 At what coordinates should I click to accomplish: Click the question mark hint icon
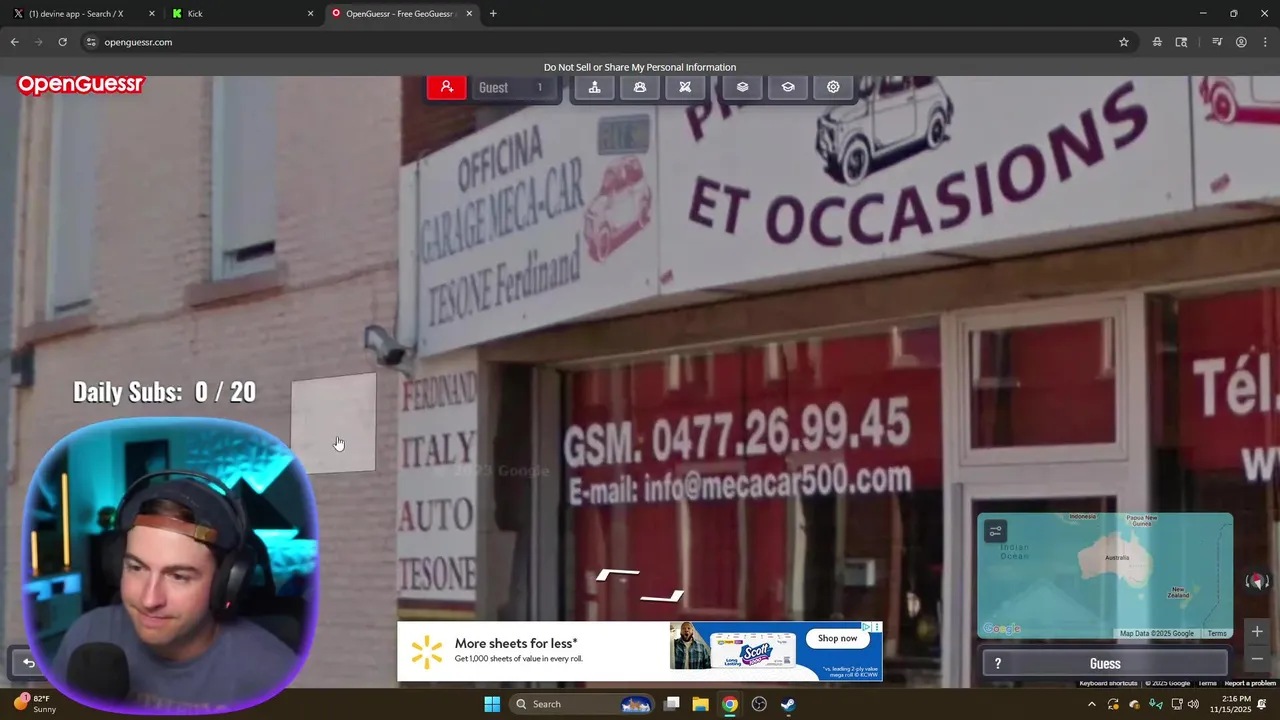click(997, 663)
